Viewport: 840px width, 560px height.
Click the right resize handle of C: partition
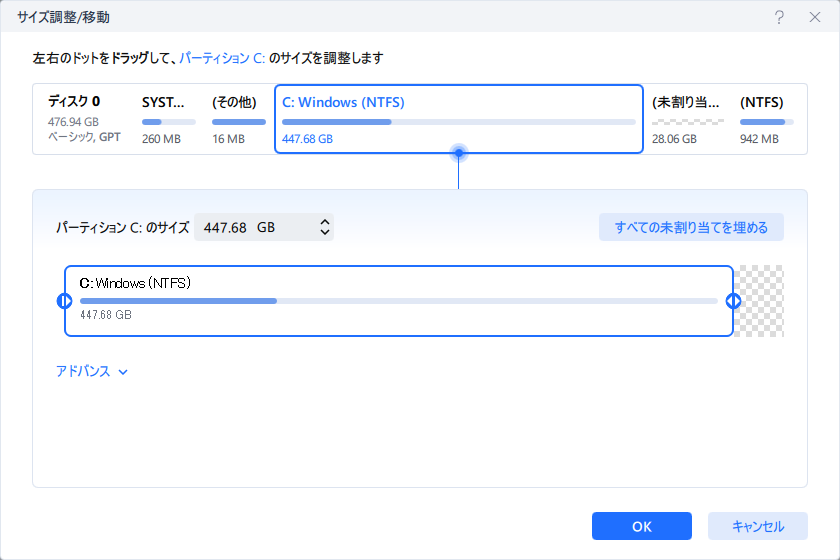coord(733,301)
